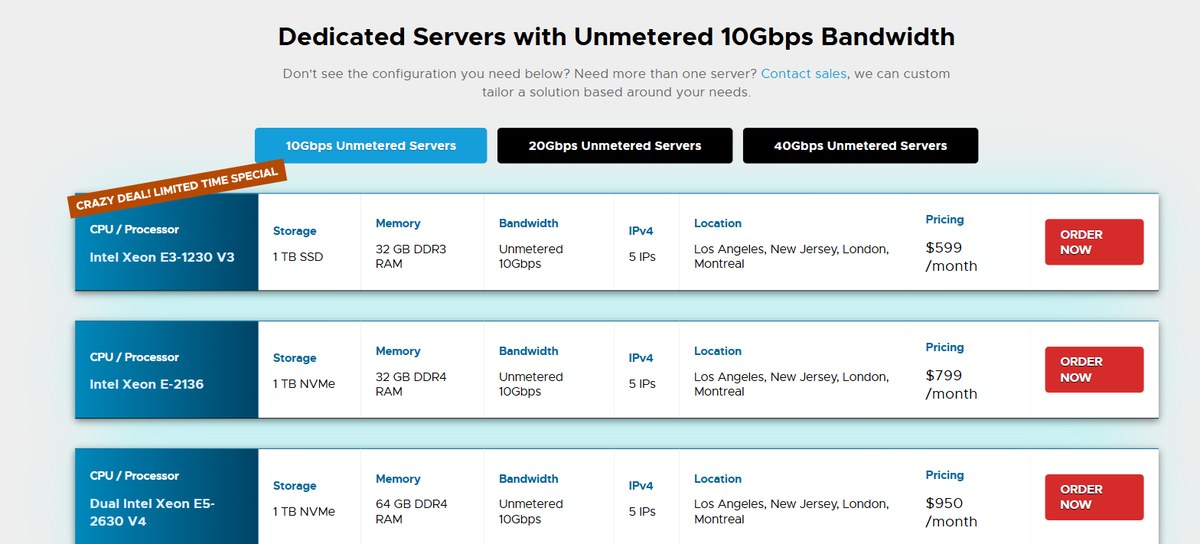Image resolution: width=1200 pixels, height=544 pixels.
Task: Switch to 20Gbps Unmetered Servers tab
Action: [x=615, y=145]
